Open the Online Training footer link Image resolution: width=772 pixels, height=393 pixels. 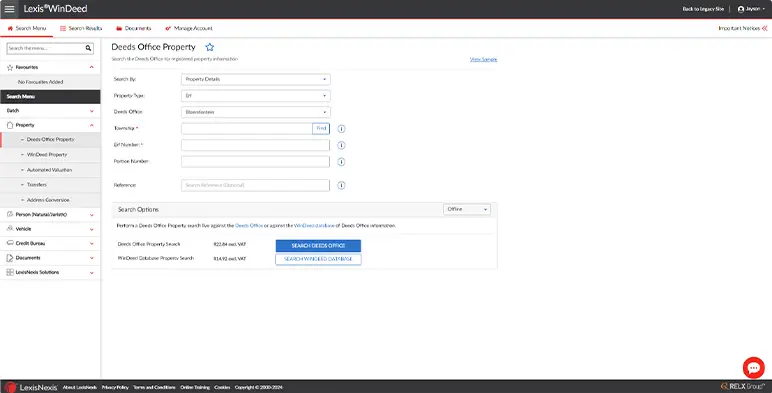pyautogui.click(x=195, y=388)
